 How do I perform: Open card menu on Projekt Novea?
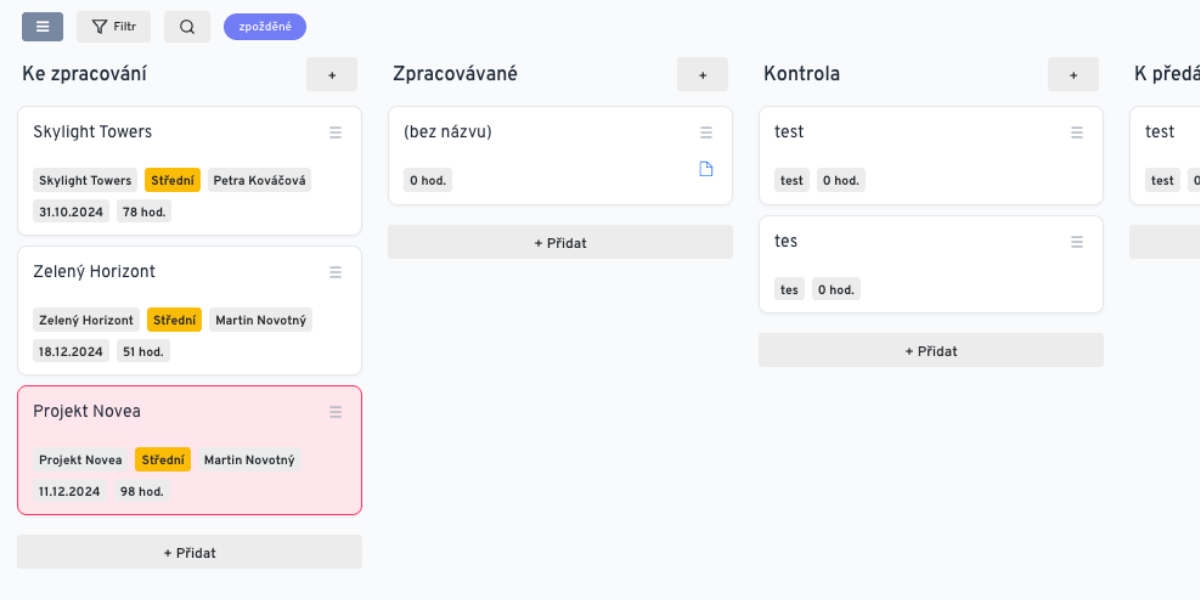pos(335,411)
